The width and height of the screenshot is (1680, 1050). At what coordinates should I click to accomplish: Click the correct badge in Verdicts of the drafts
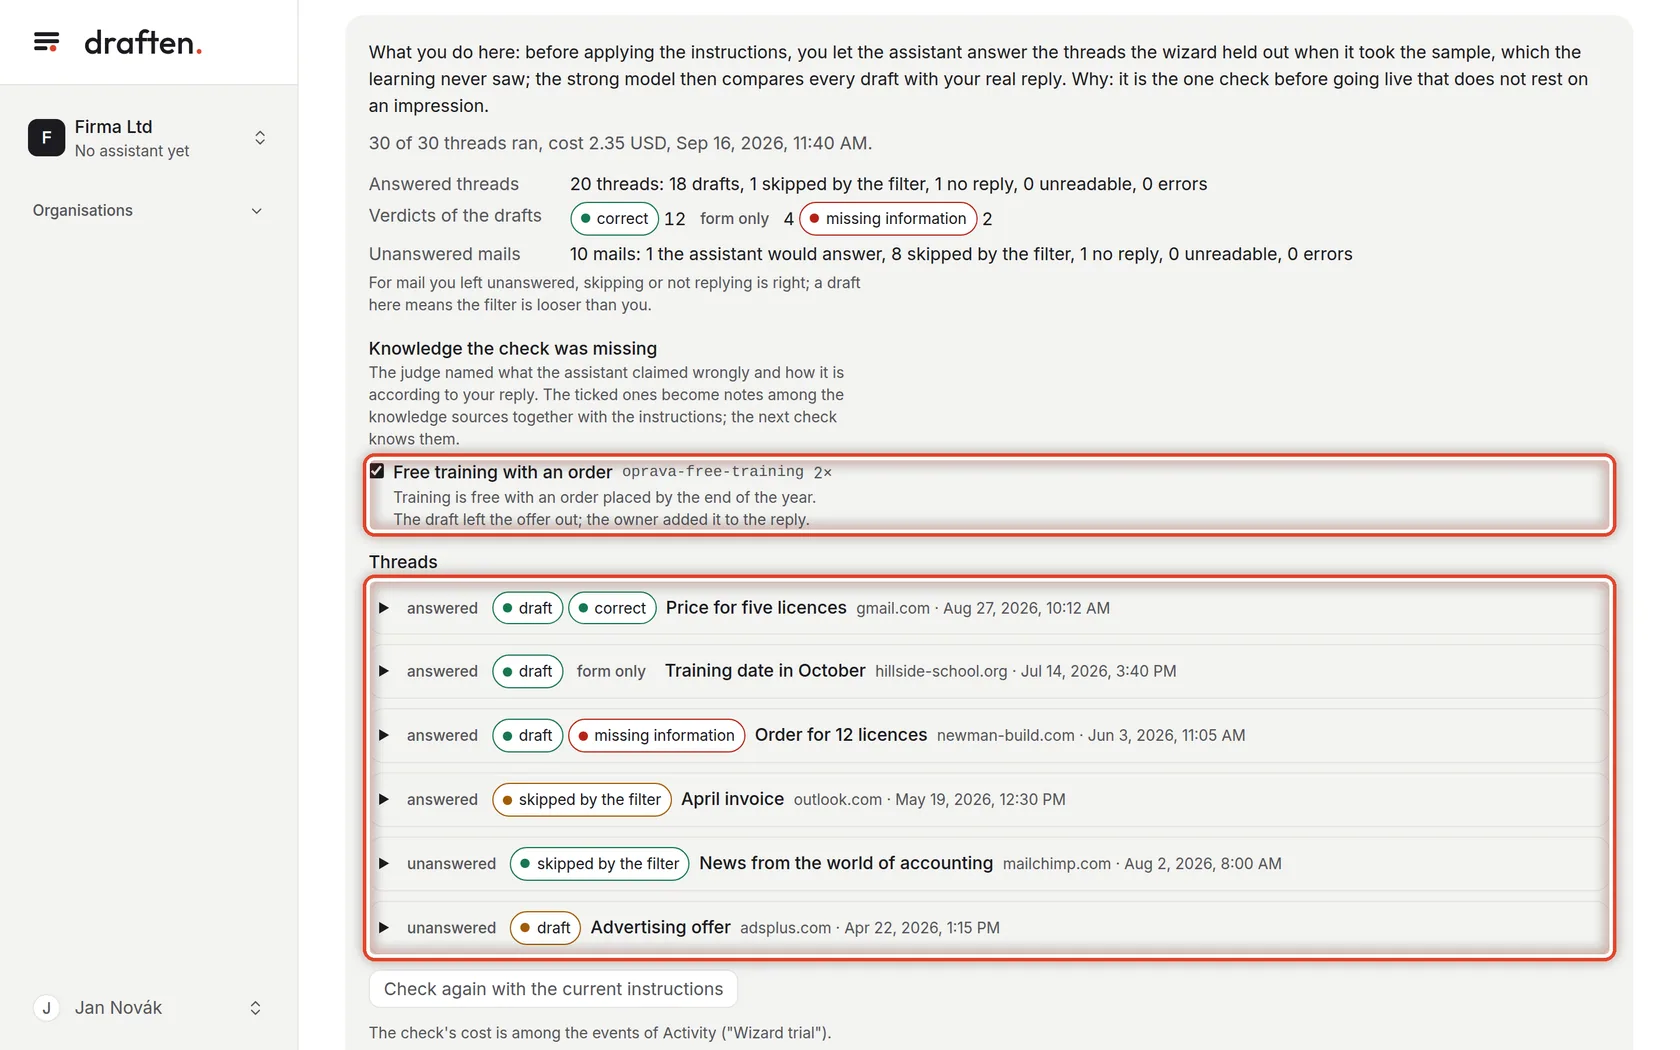pyautogui.click(x=614, y=218)
